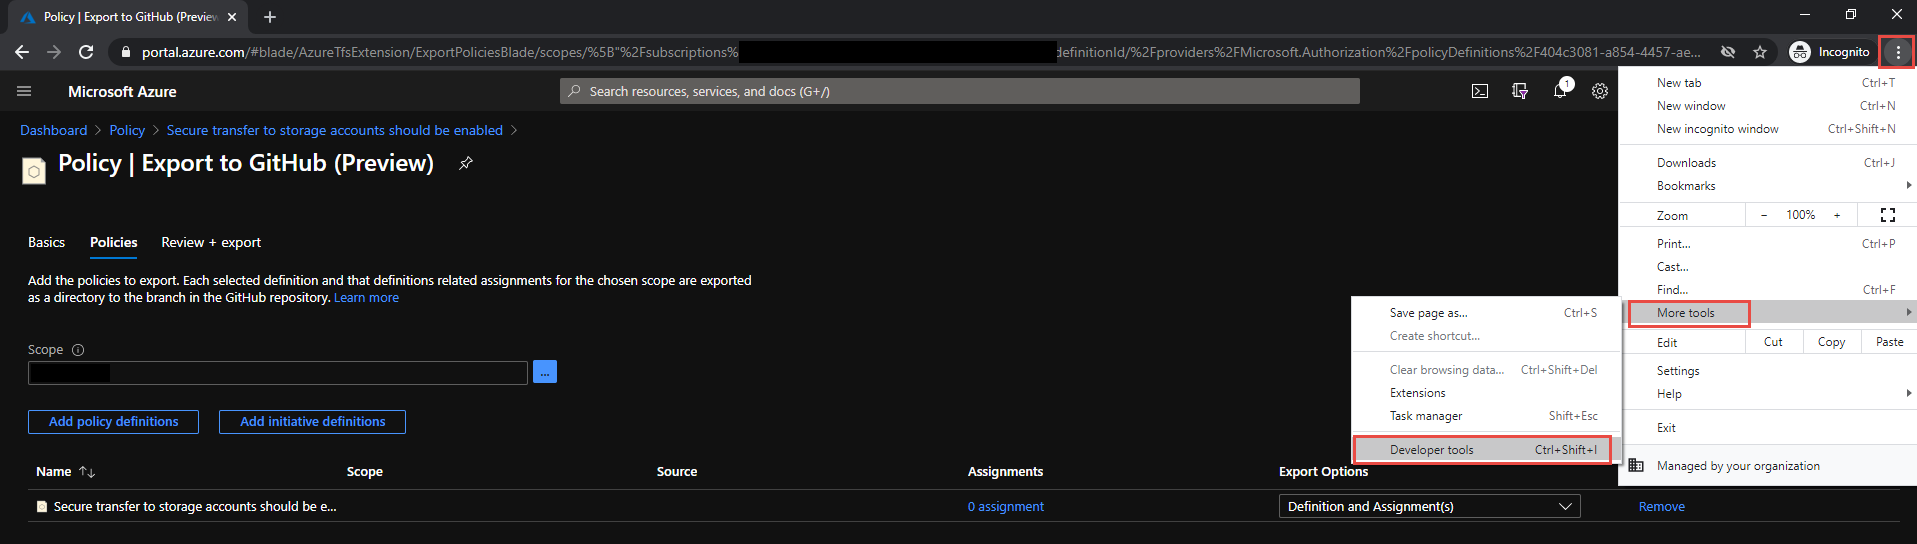Open the Azure portal hamburger menu
Screen dimensions: 1917x544
24,91
